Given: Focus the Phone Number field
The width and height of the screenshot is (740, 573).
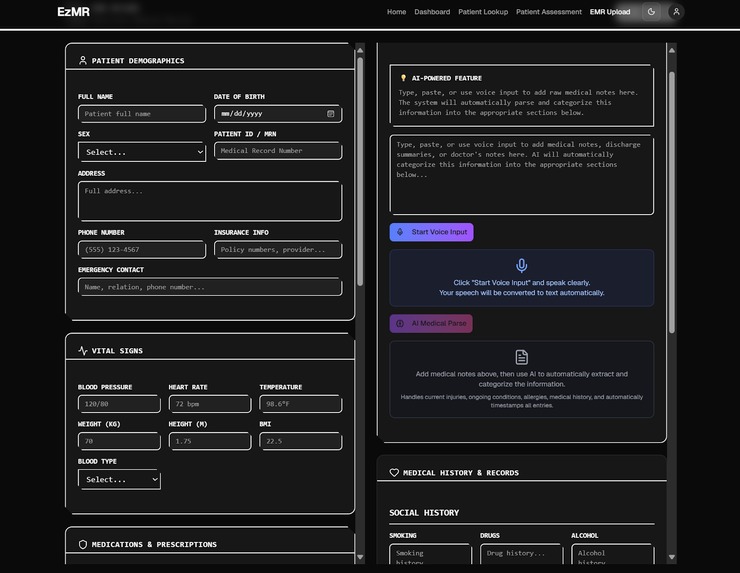Looking at the screenshot, I should coord(142,250).
